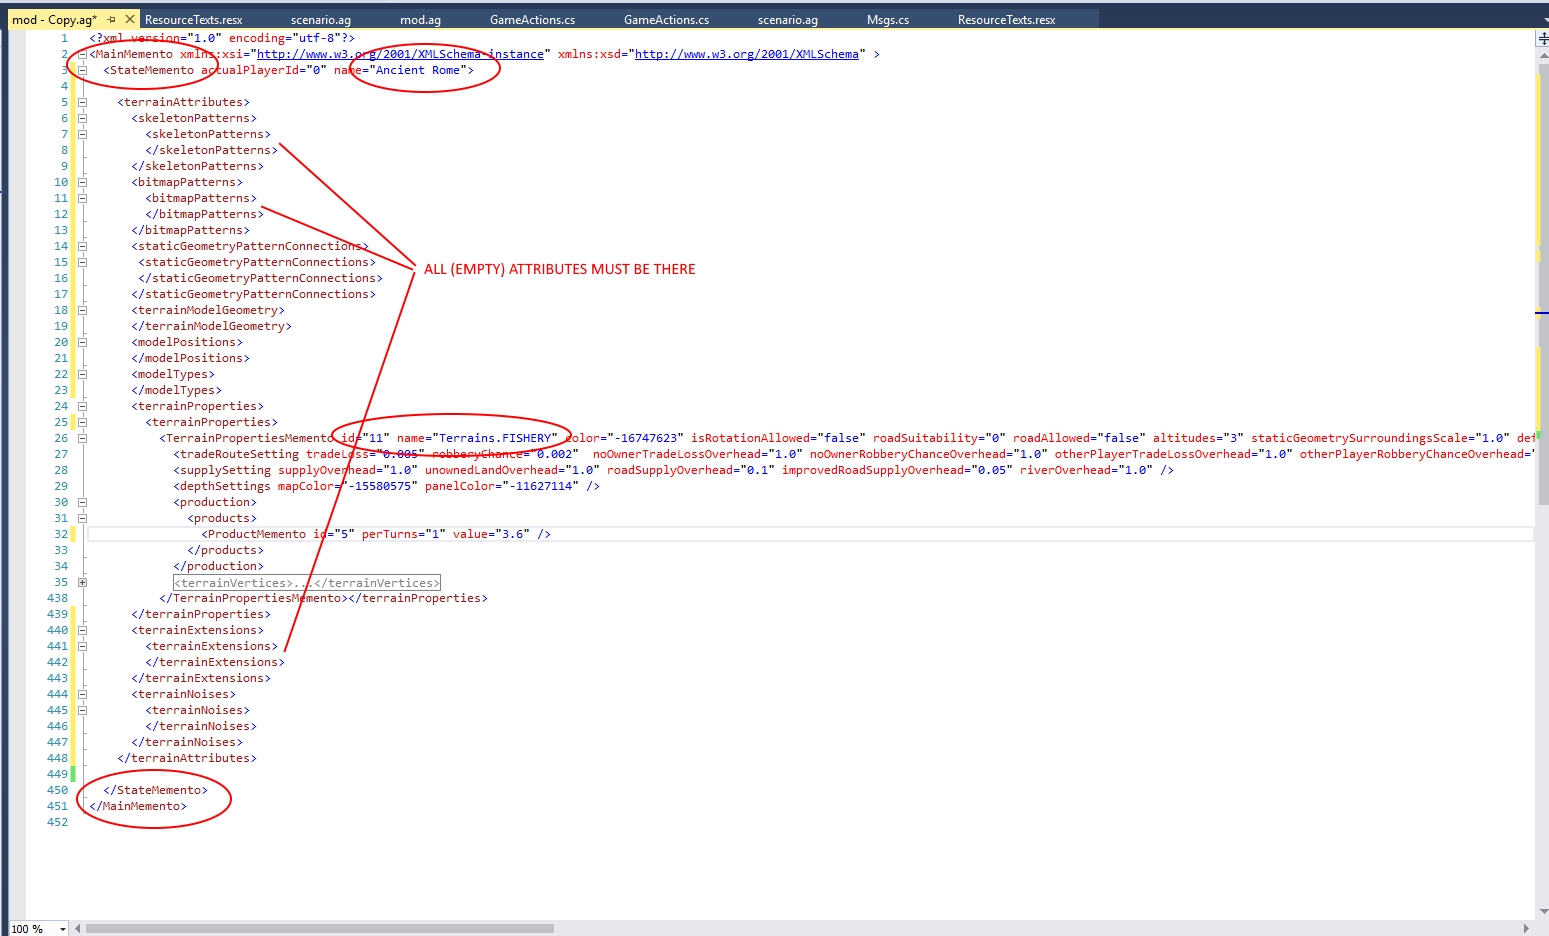The image size is (1549, 936).
Task: Click the horizontal scrollbar left arrow
Action: (x=78, y=928)
